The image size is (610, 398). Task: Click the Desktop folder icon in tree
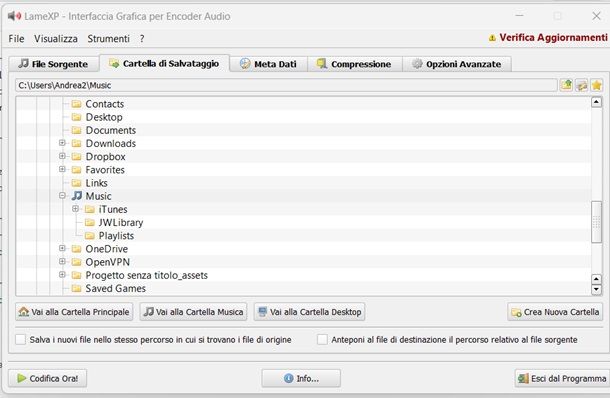77,117
